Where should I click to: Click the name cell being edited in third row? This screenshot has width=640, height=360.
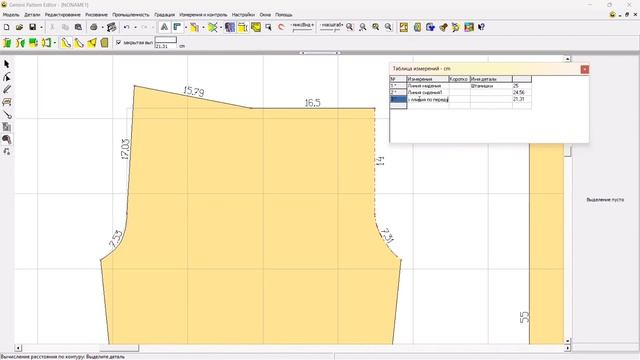click(x=428, y=99)
